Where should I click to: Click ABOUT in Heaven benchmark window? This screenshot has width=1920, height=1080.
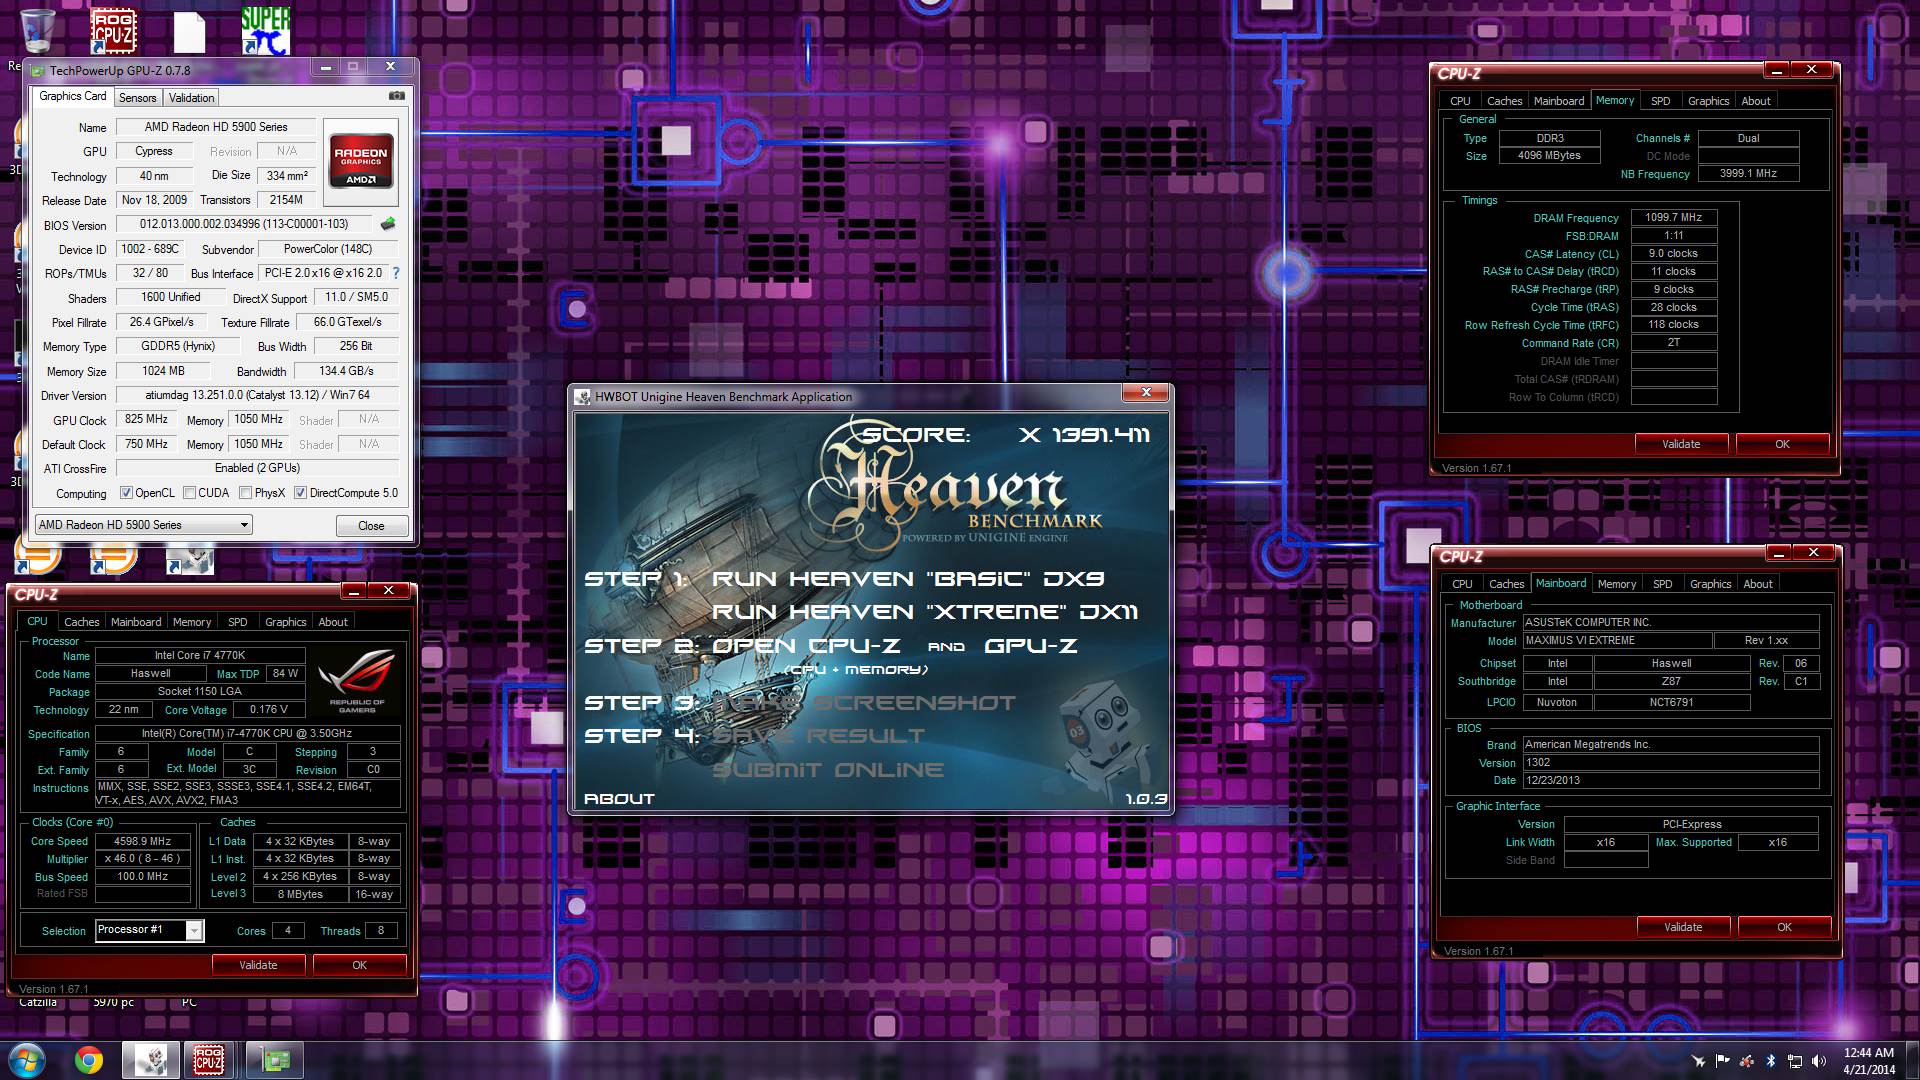(619, 799)
